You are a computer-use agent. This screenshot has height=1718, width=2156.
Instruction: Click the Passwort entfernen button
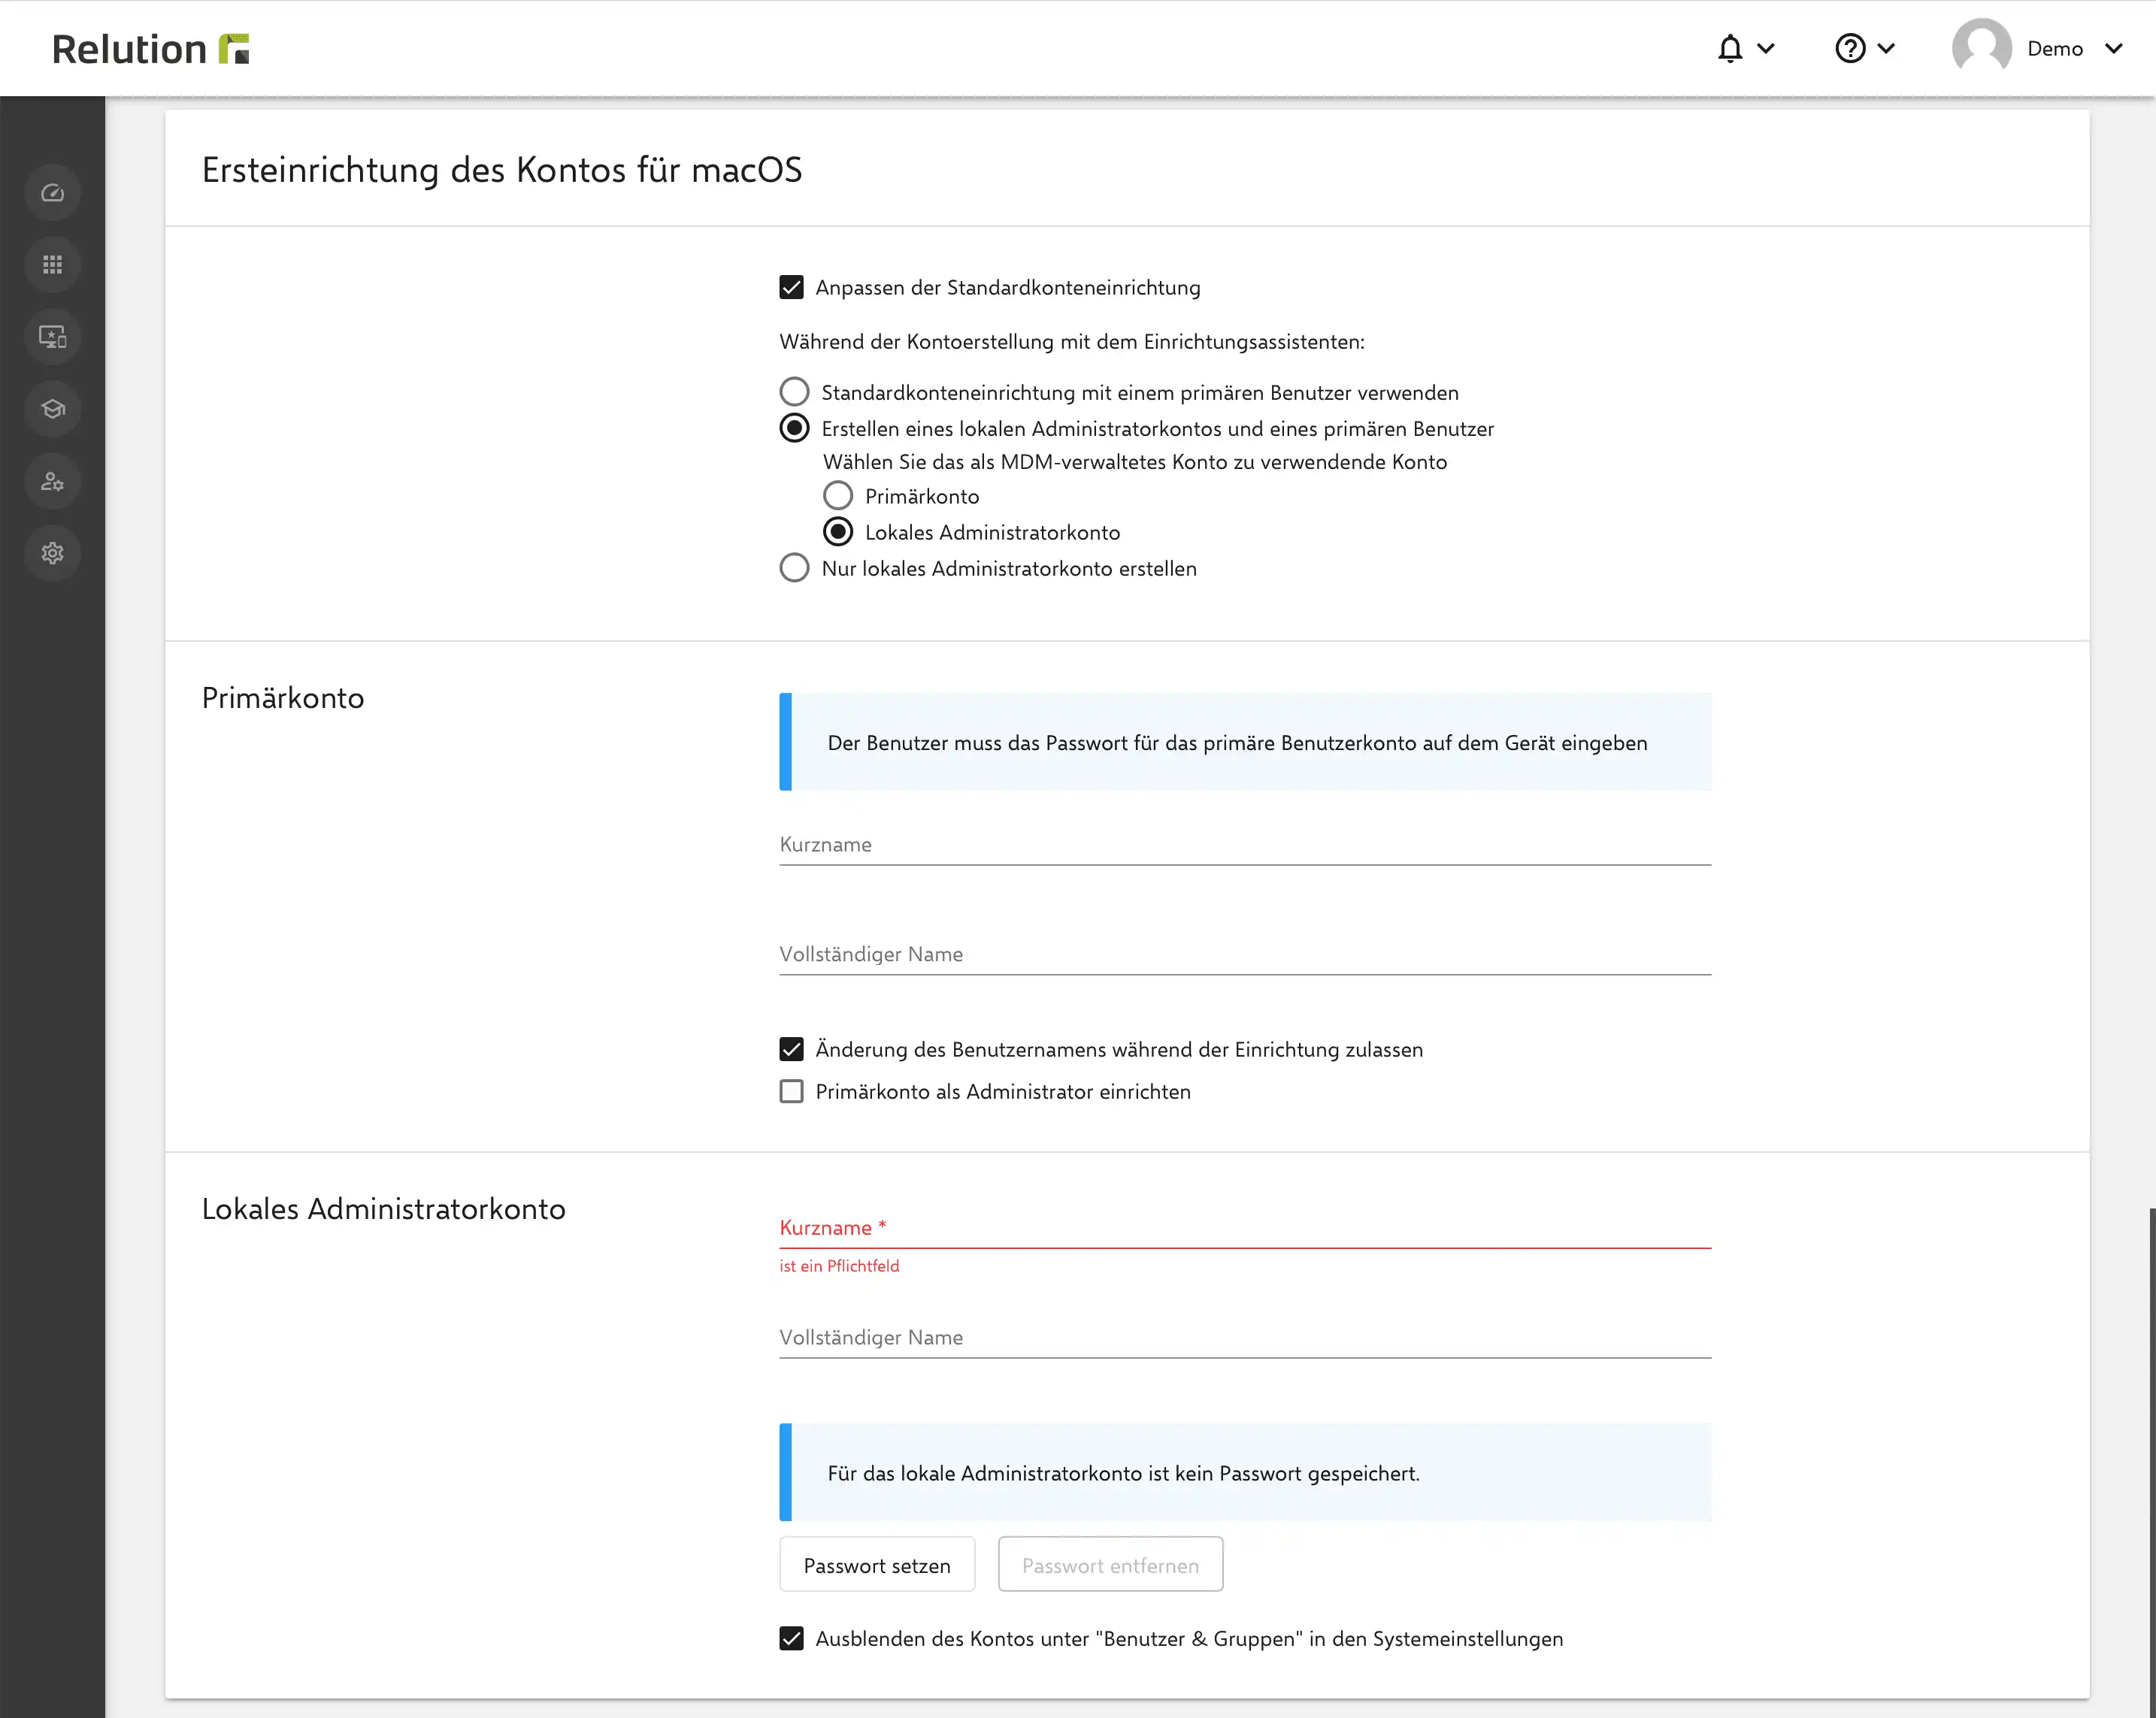coord(1110,1564)
